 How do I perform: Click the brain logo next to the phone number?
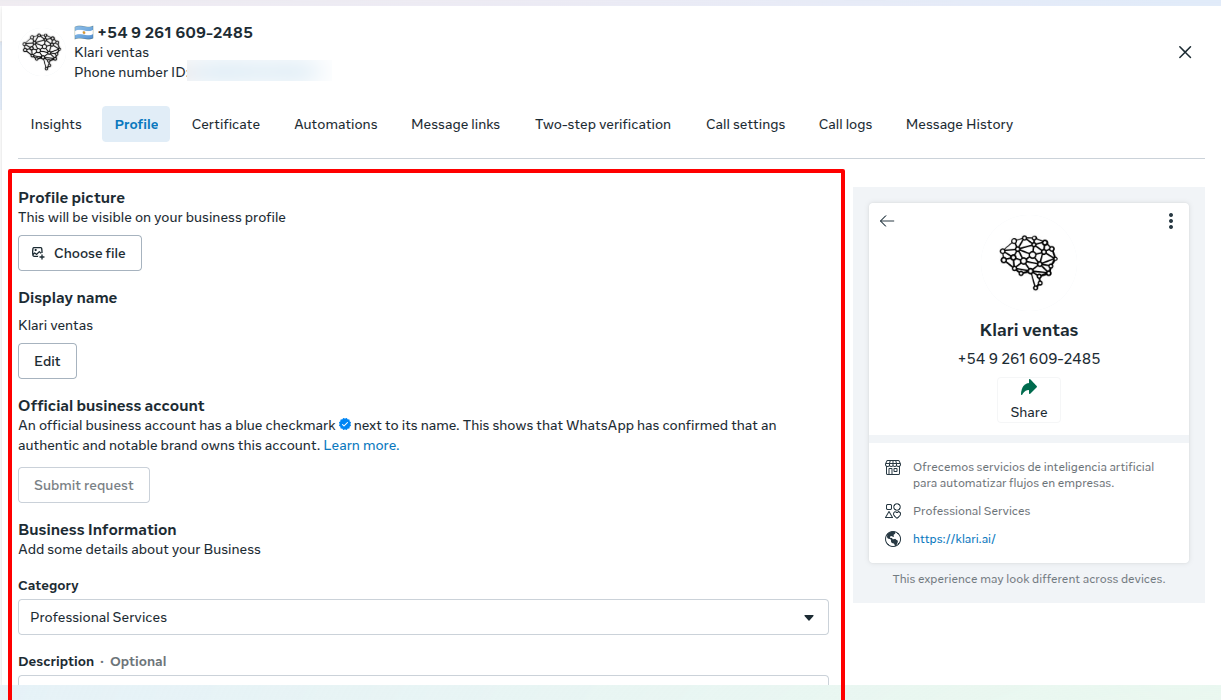(x=42, y=51)
